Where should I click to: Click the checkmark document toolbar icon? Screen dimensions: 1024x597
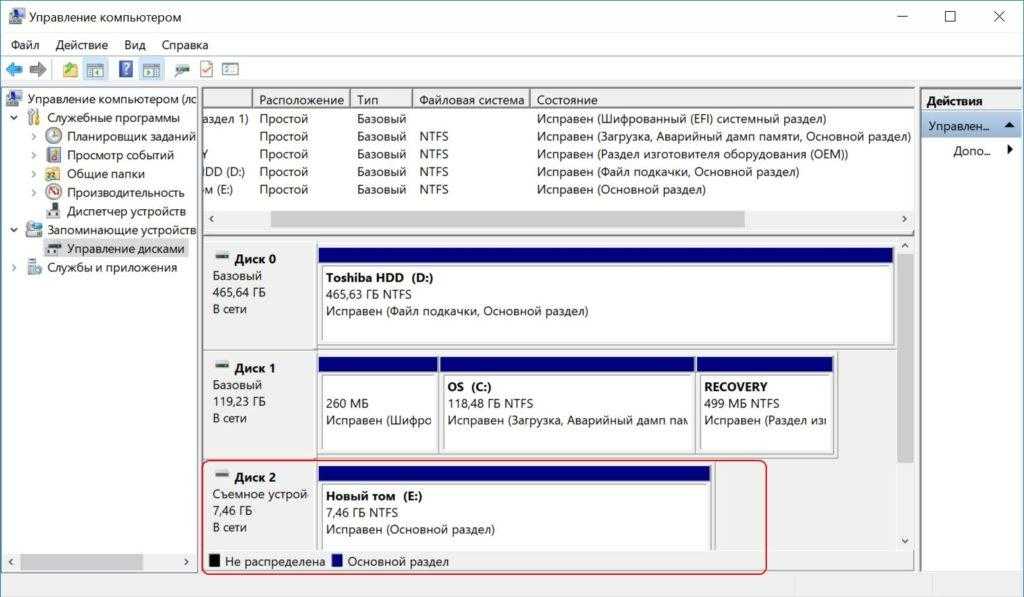(x=206, y=70)
